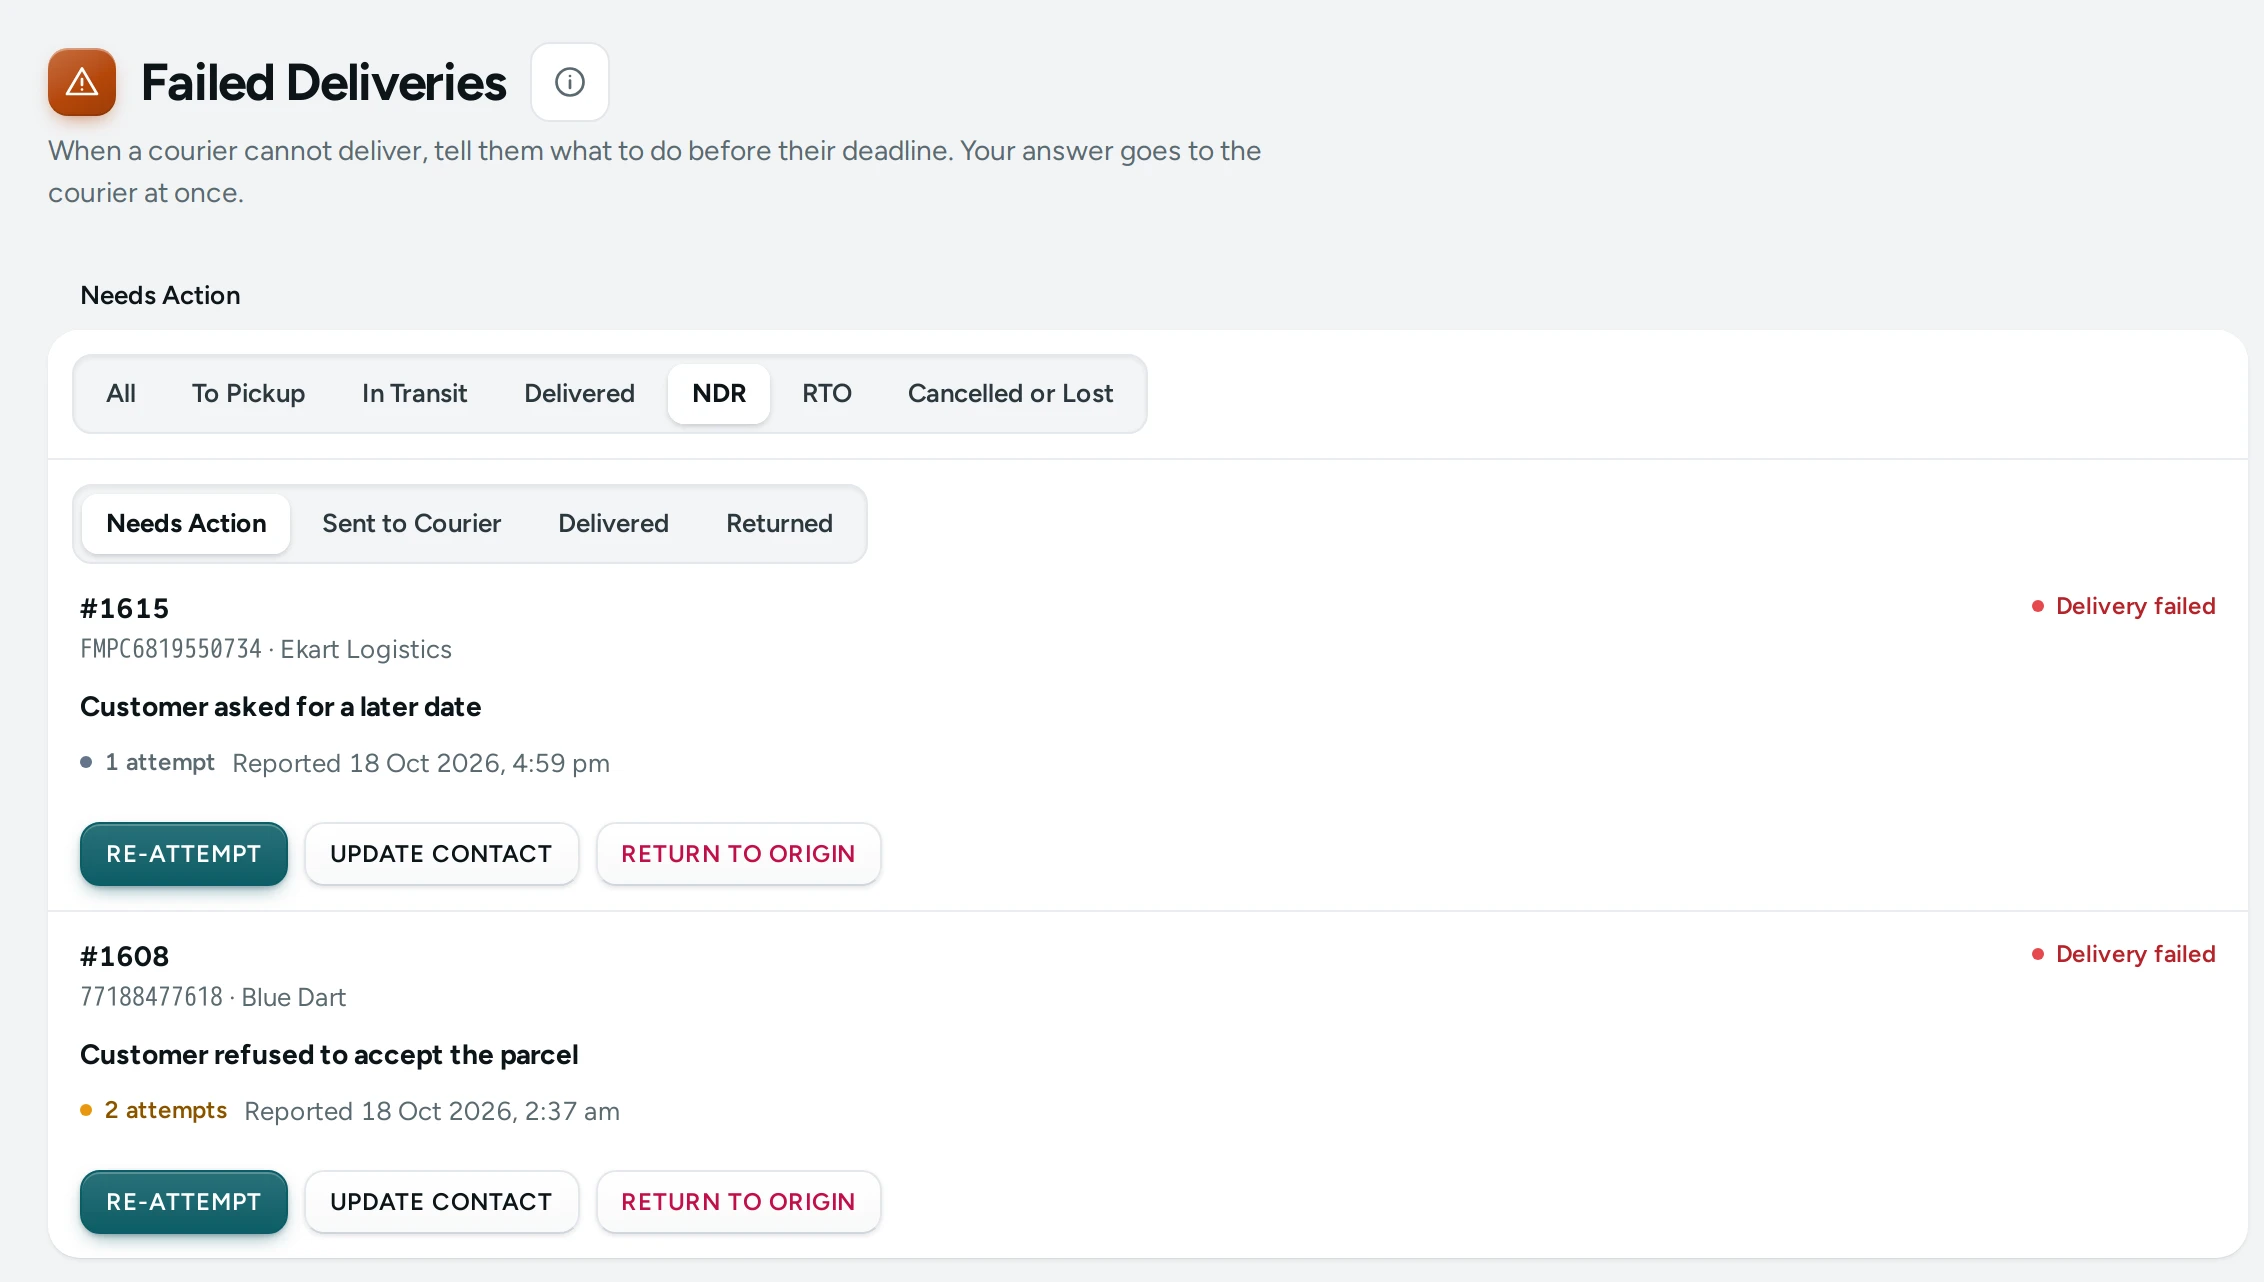2264x1282 pixels.
Task: Open the Delivered sub-tab beside Sent to Courier
Action: pyautogui.click(x=613, y=524)
